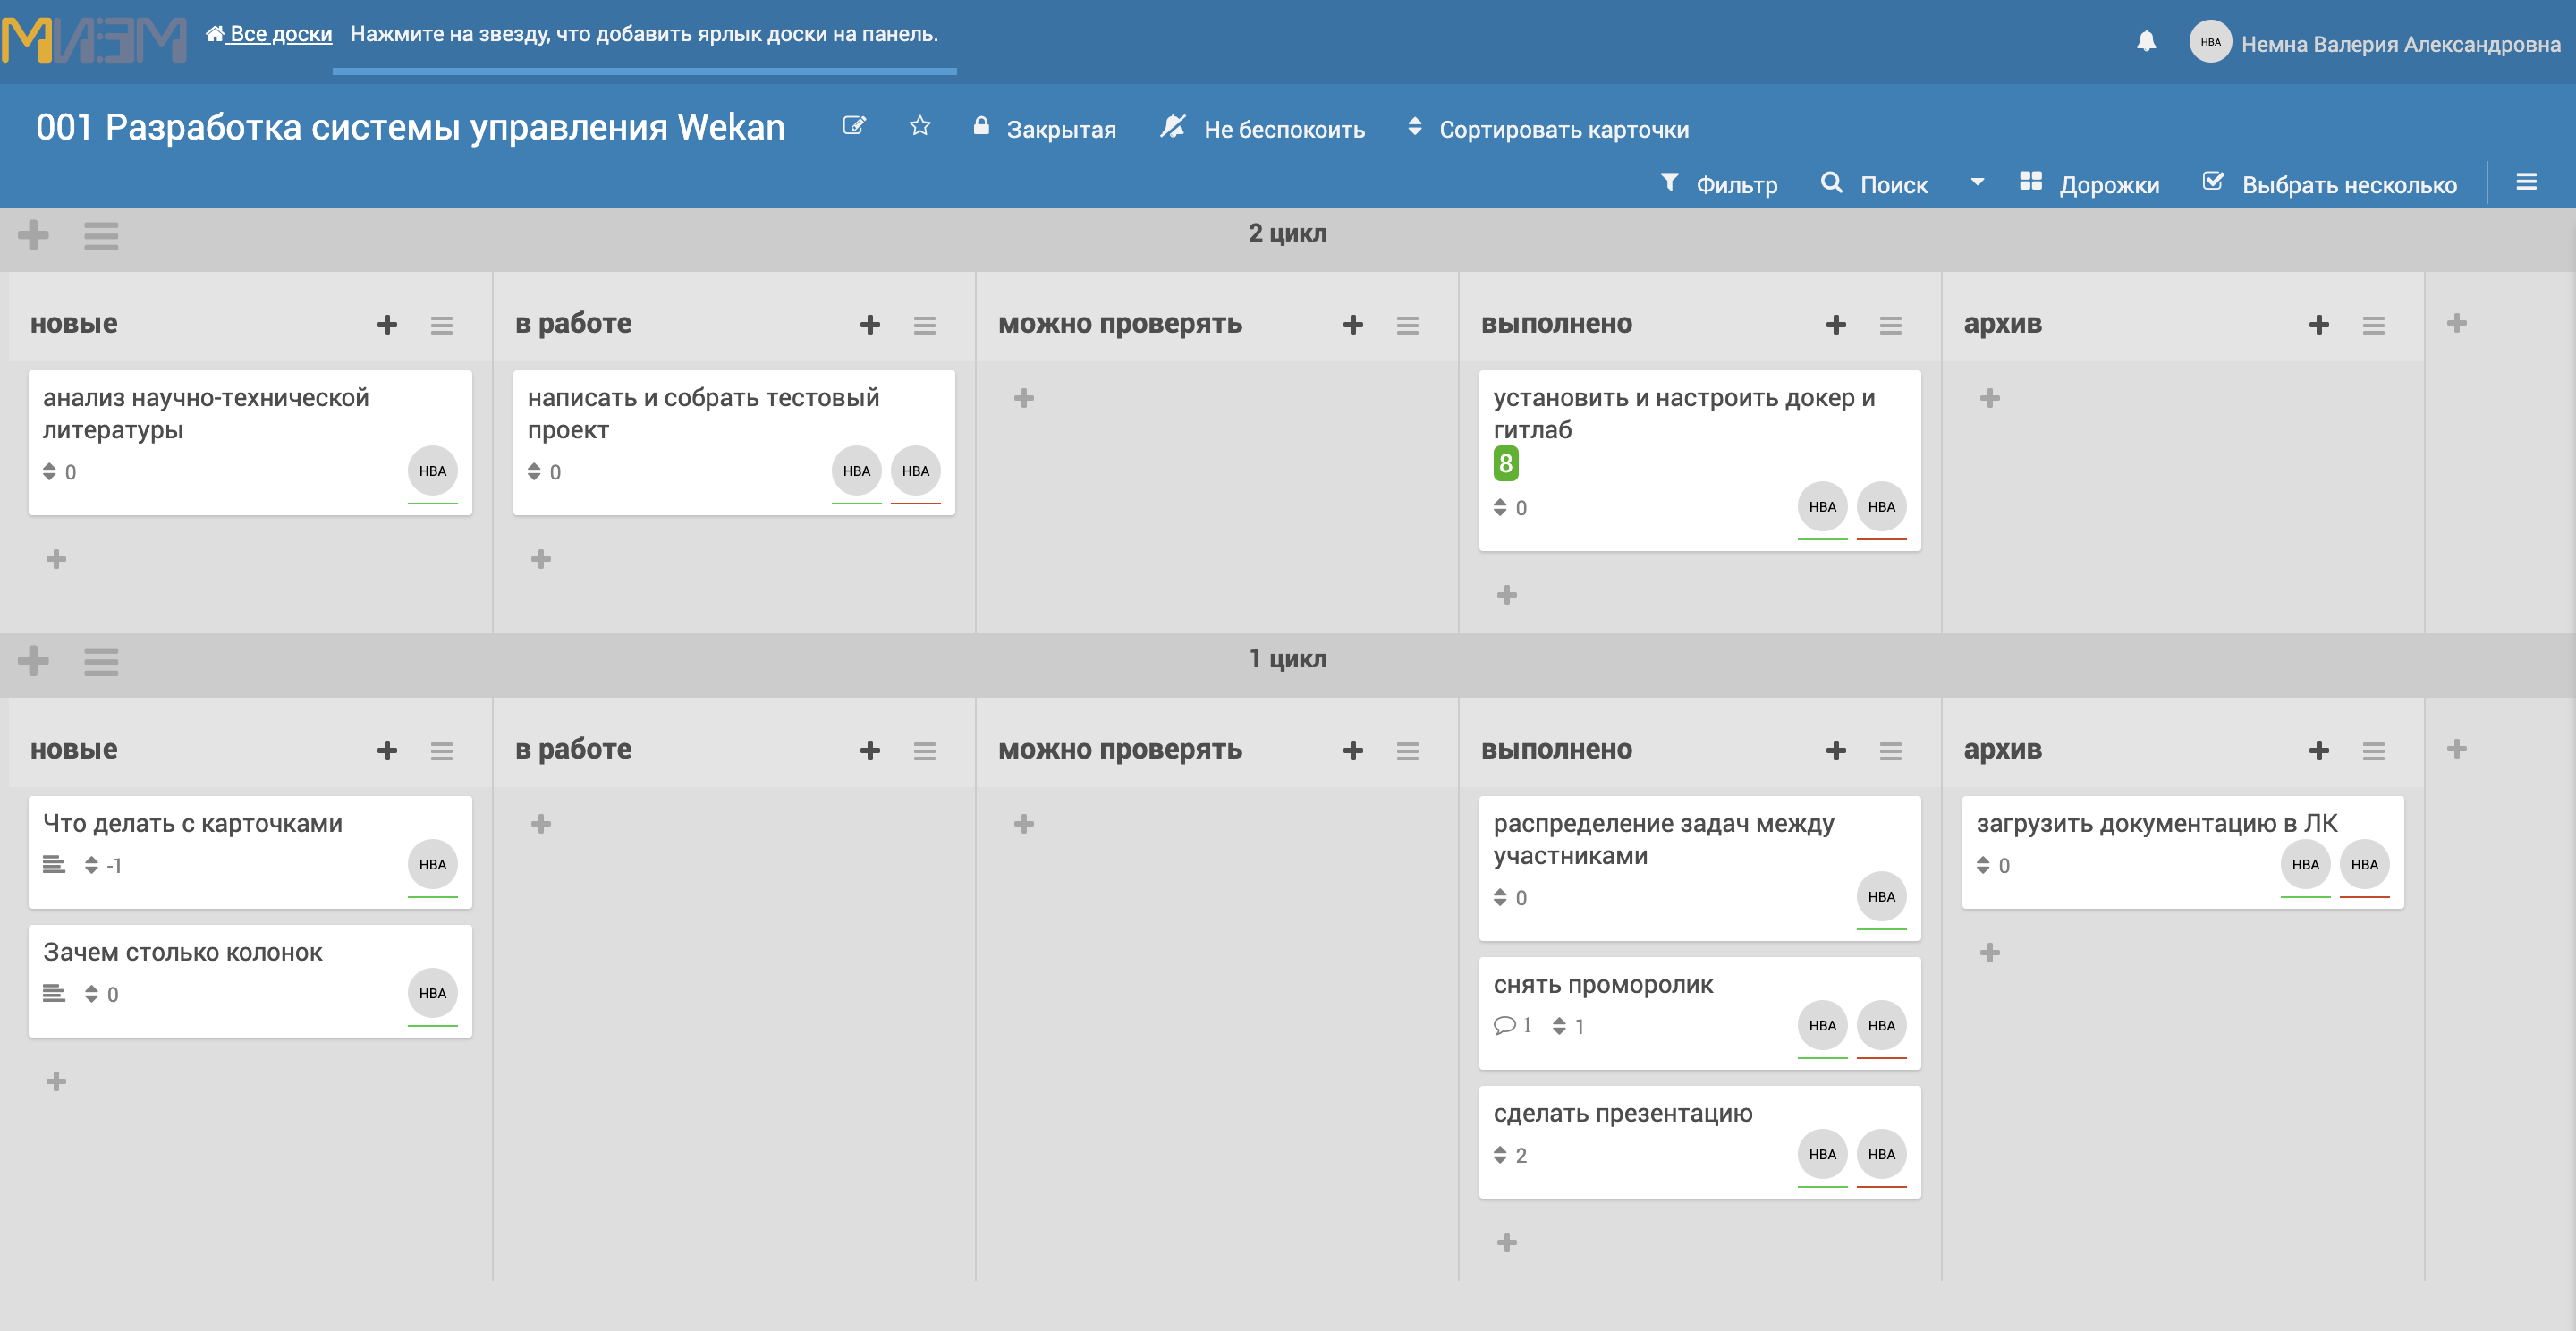
Task: Open card написать и собрать тестовый проект
Action: pos(734,442)
